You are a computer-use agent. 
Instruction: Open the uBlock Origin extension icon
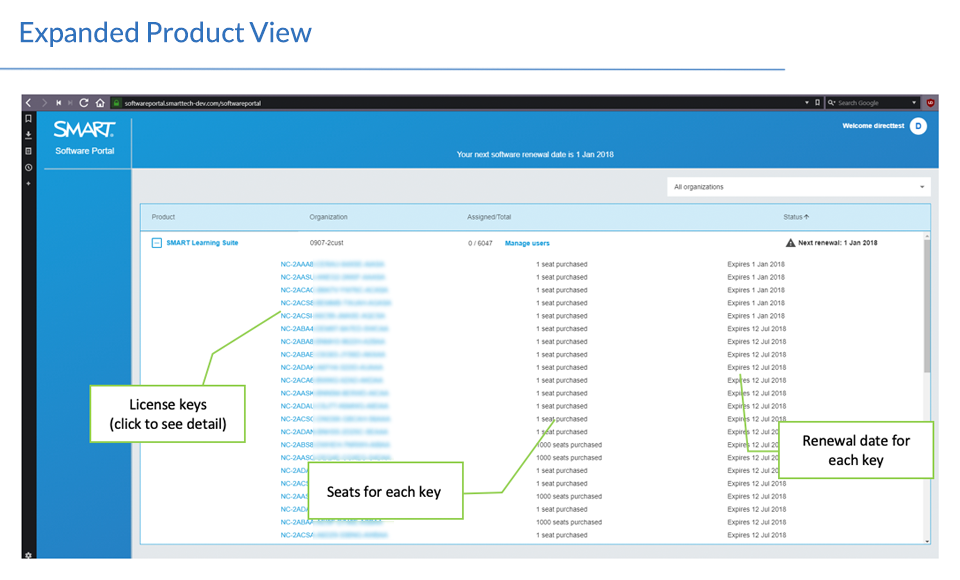(931, 103)
